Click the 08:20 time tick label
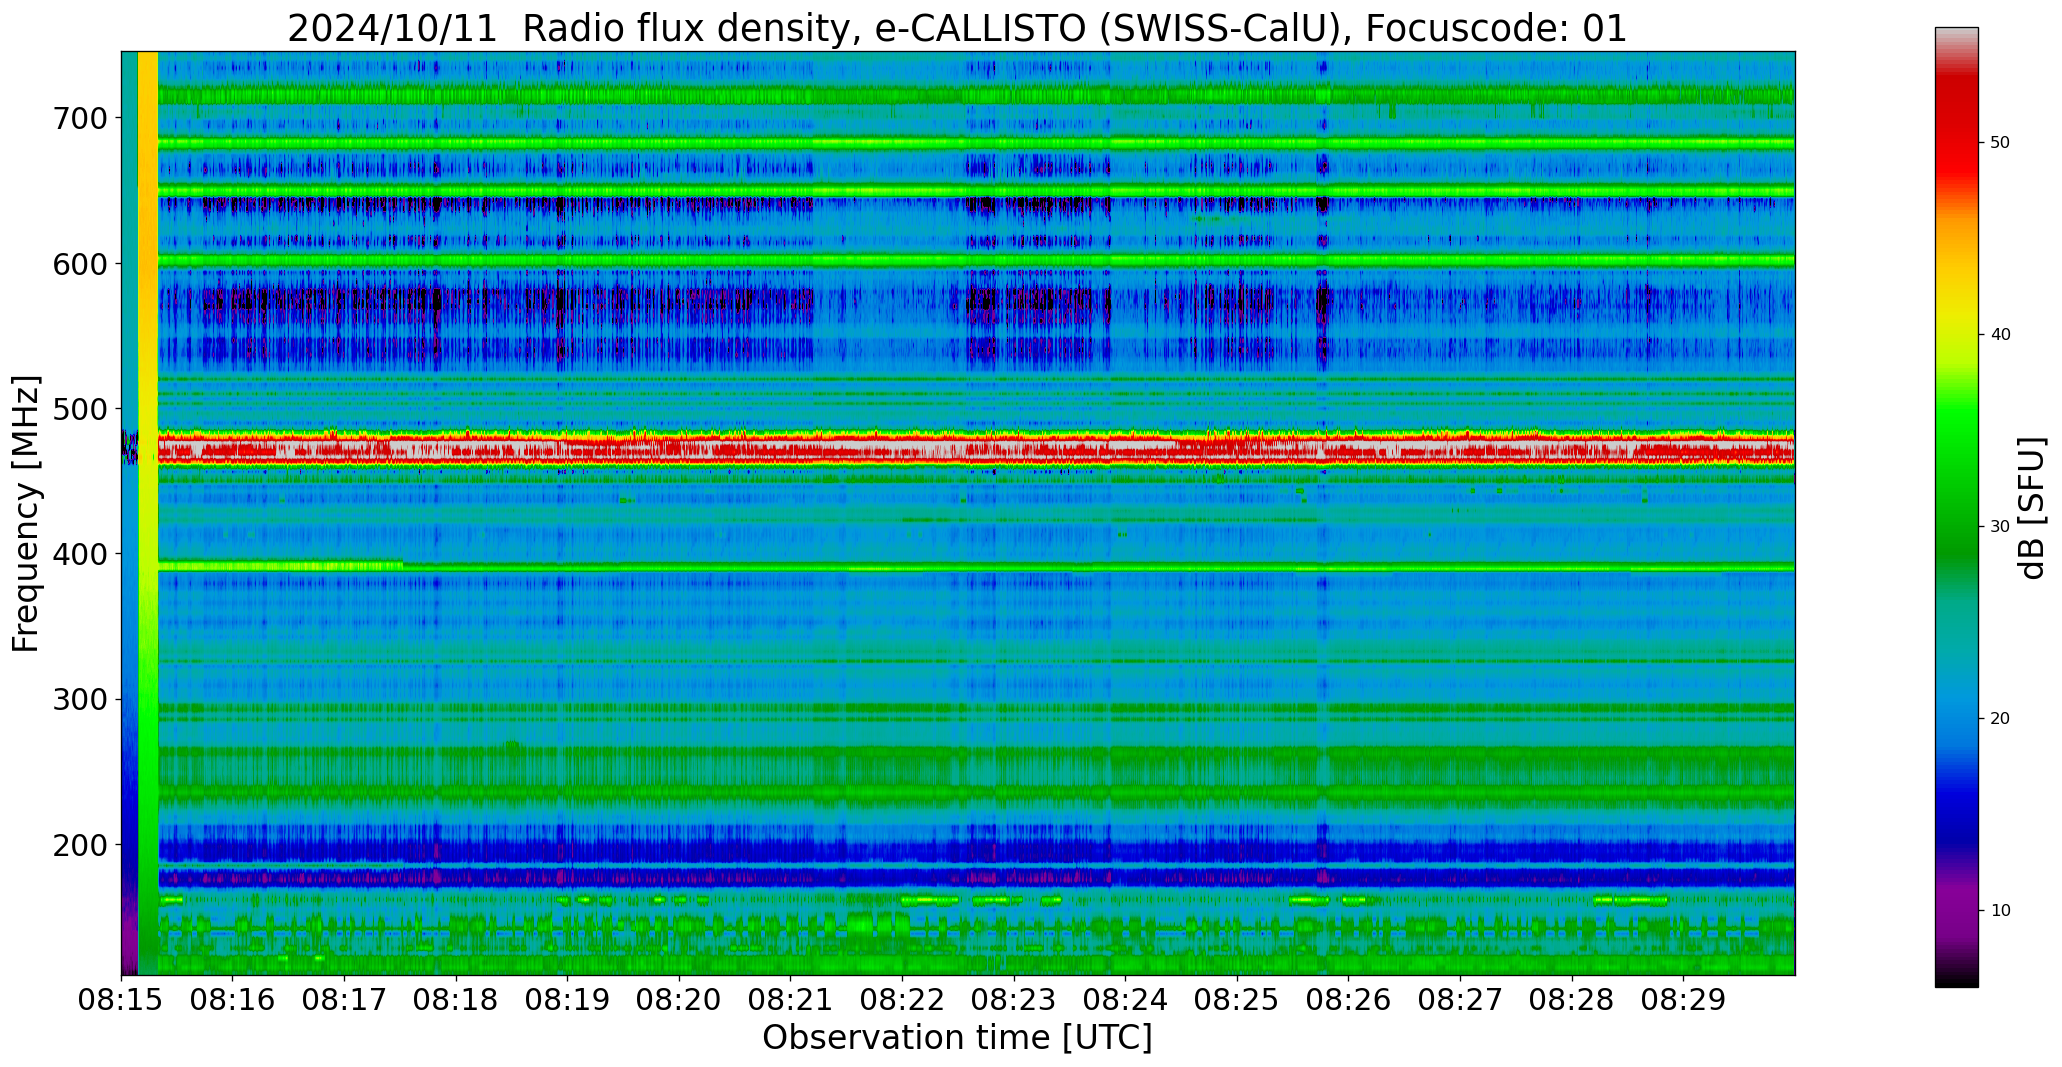This screenshot has height=1067, width=2062. pos(679,999)
